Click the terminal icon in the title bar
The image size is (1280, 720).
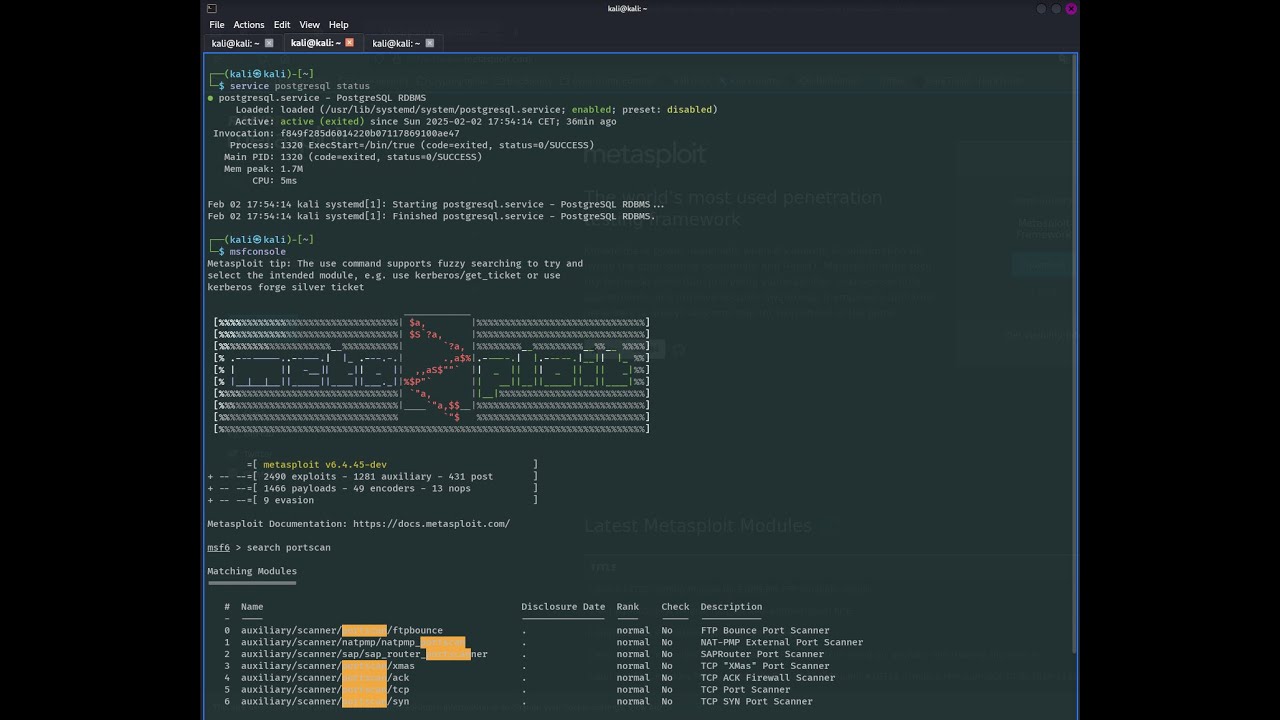[212, 9]
